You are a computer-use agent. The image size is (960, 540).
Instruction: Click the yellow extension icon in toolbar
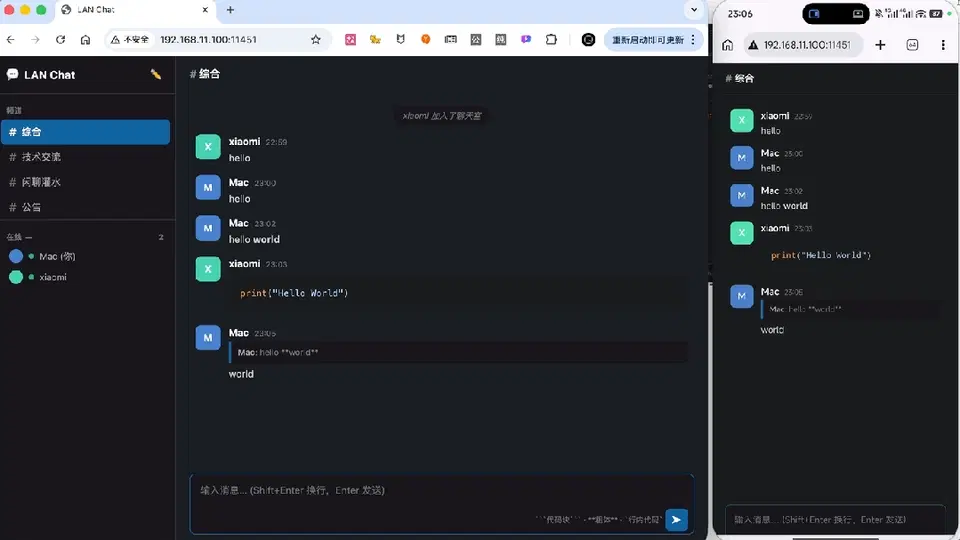click(x=375, y=40)
